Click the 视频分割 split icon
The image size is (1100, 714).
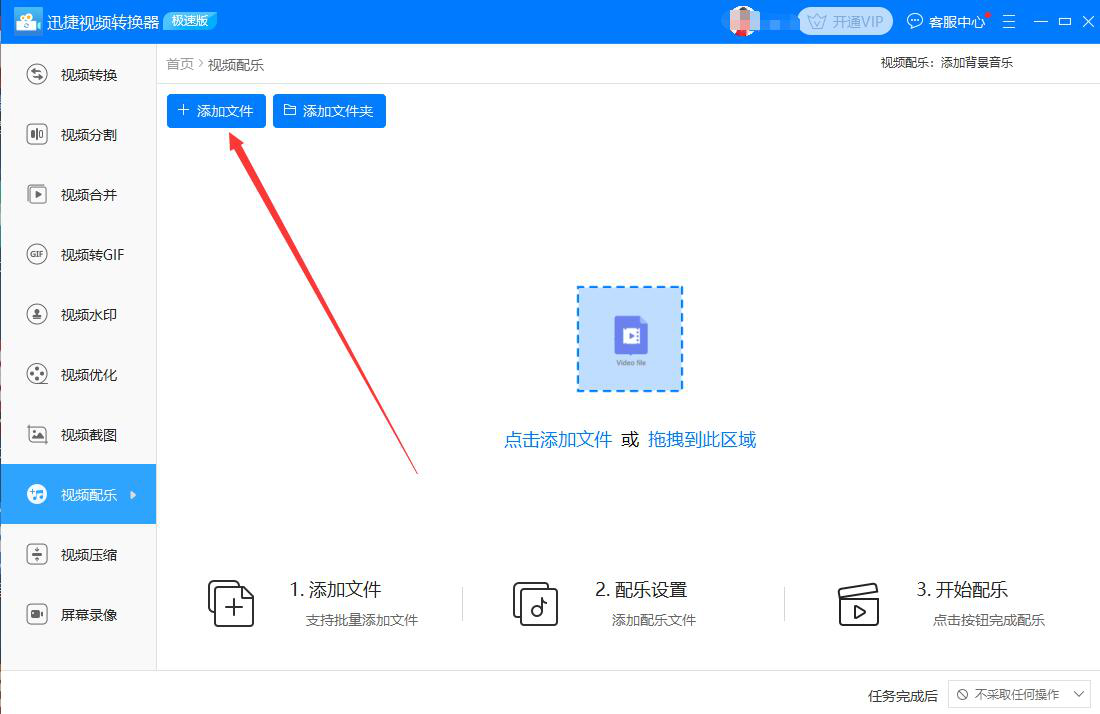coord(36,134)
